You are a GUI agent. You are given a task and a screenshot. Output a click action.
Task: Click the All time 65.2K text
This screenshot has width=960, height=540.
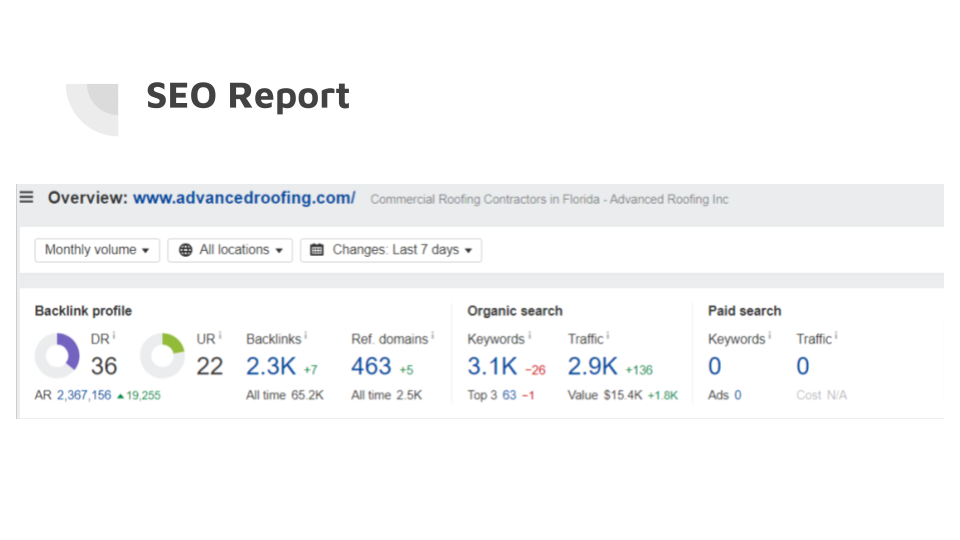click(285, 395)
